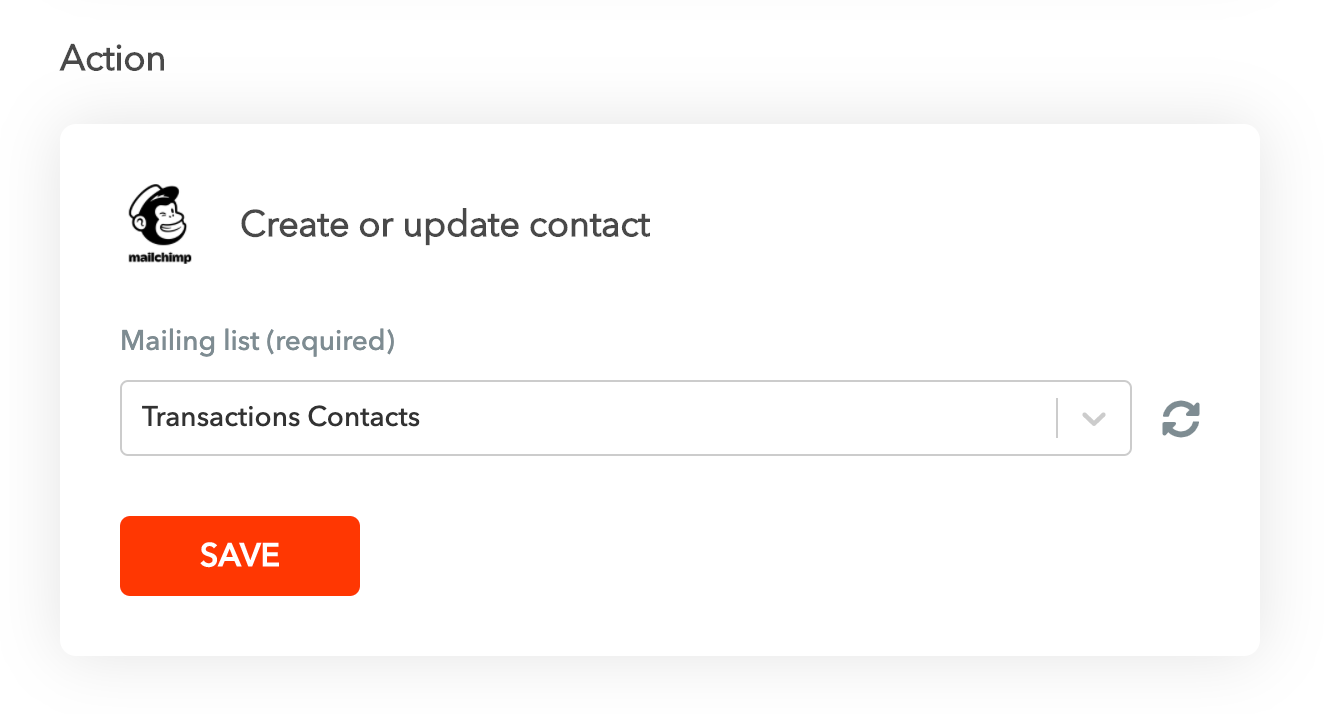Viewport: 1324px width, 714px height.
Task: Save the Mailchimp action
Action: coord(240,556)
